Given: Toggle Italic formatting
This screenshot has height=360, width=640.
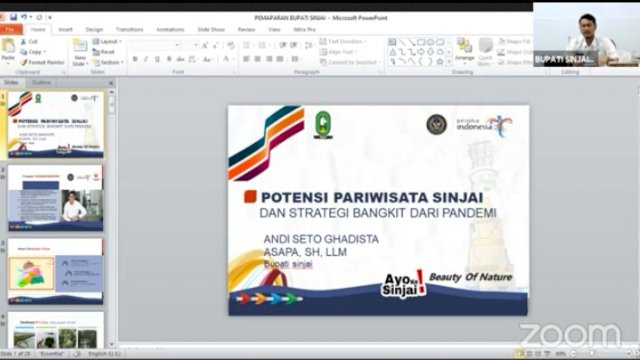Looking at the screenshot, I should click(146, 59).
